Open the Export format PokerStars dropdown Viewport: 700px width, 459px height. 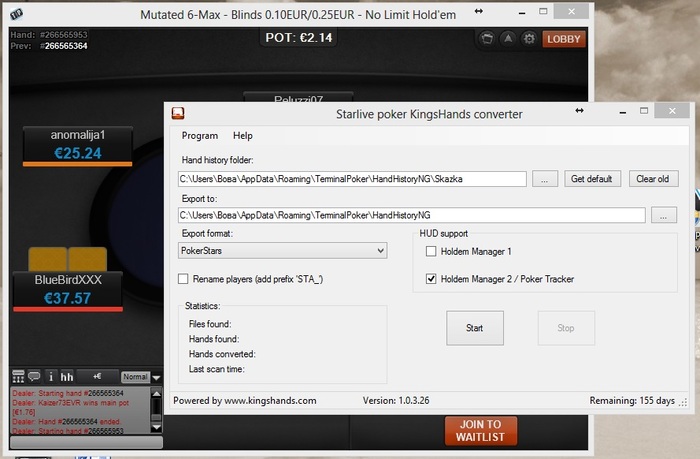click(283, 250)
